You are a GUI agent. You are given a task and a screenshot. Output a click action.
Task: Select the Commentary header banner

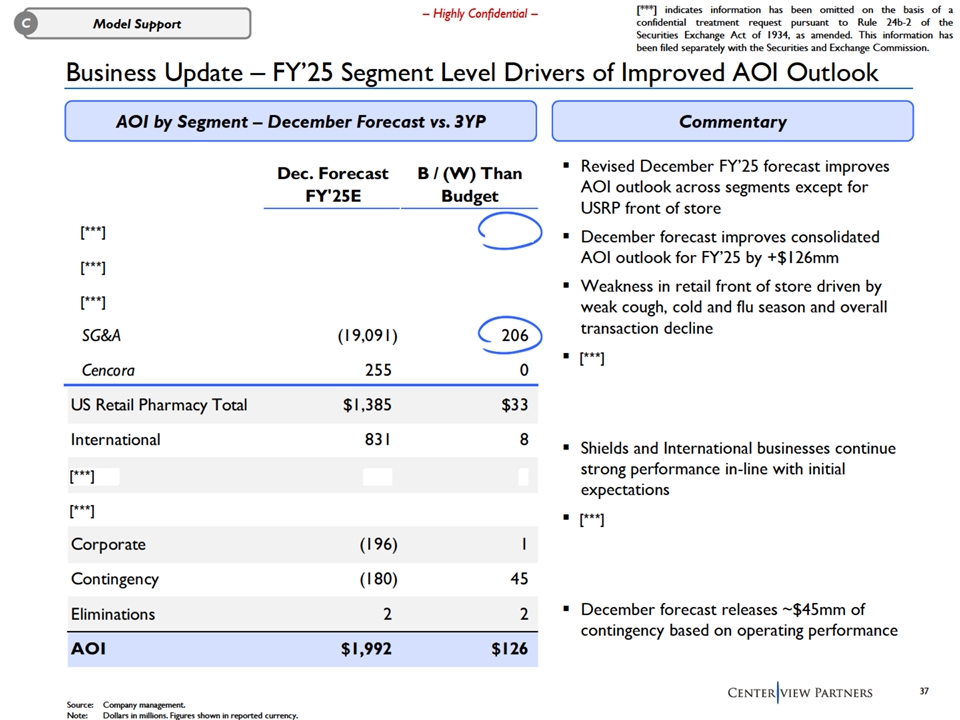(732, 121)
